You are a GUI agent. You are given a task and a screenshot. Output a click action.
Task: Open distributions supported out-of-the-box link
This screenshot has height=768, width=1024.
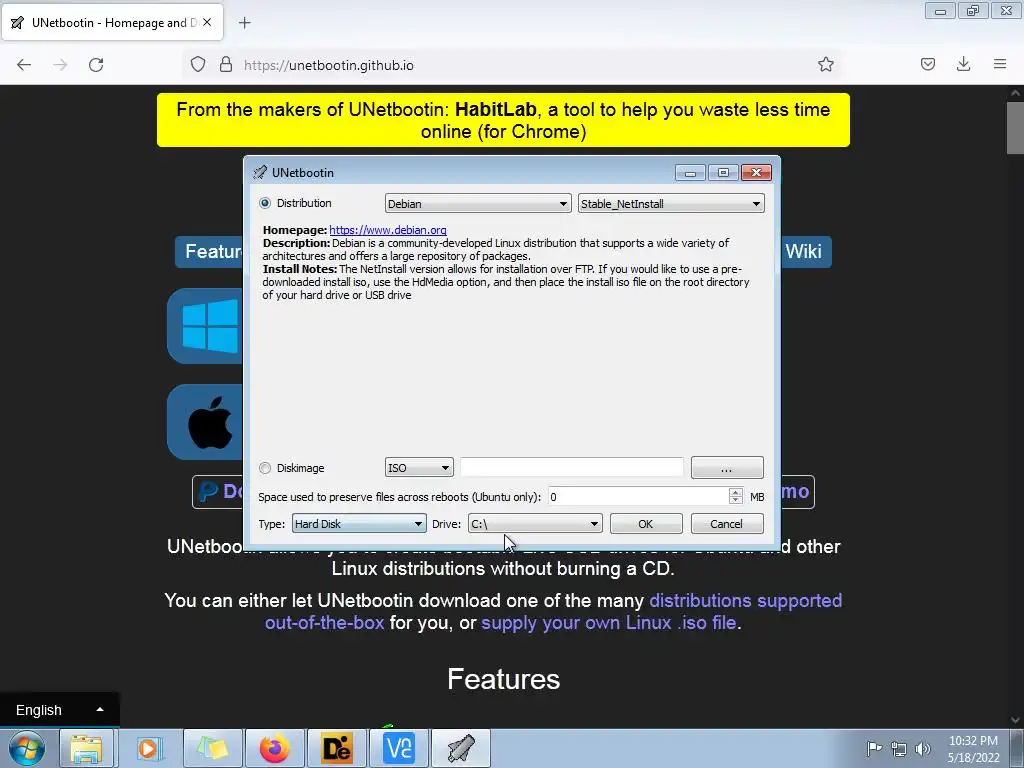pyautogui.click(x=553, y=611)
